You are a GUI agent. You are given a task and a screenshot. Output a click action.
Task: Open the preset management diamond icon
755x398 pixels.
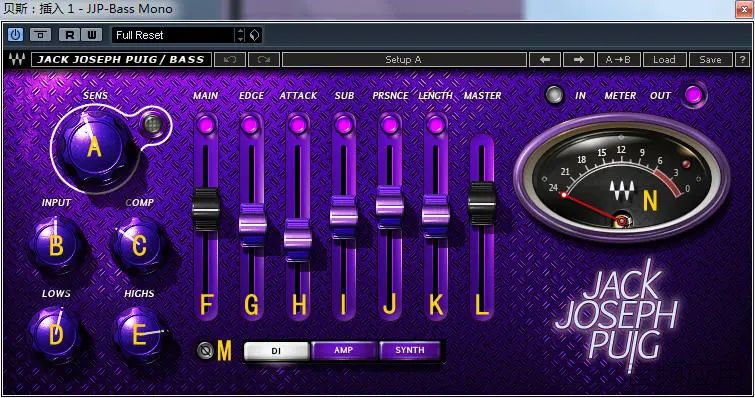255,35
